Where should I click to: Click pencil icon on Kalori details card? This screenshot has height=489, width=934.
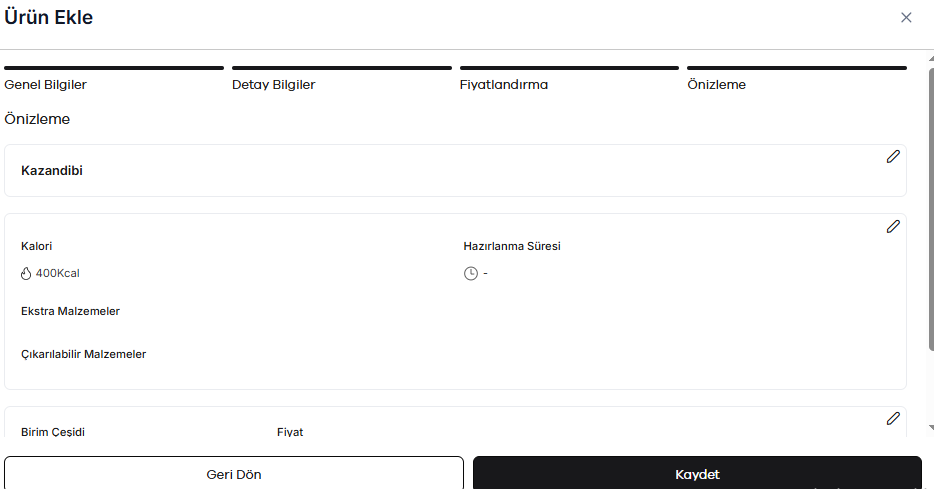(893, 226)
